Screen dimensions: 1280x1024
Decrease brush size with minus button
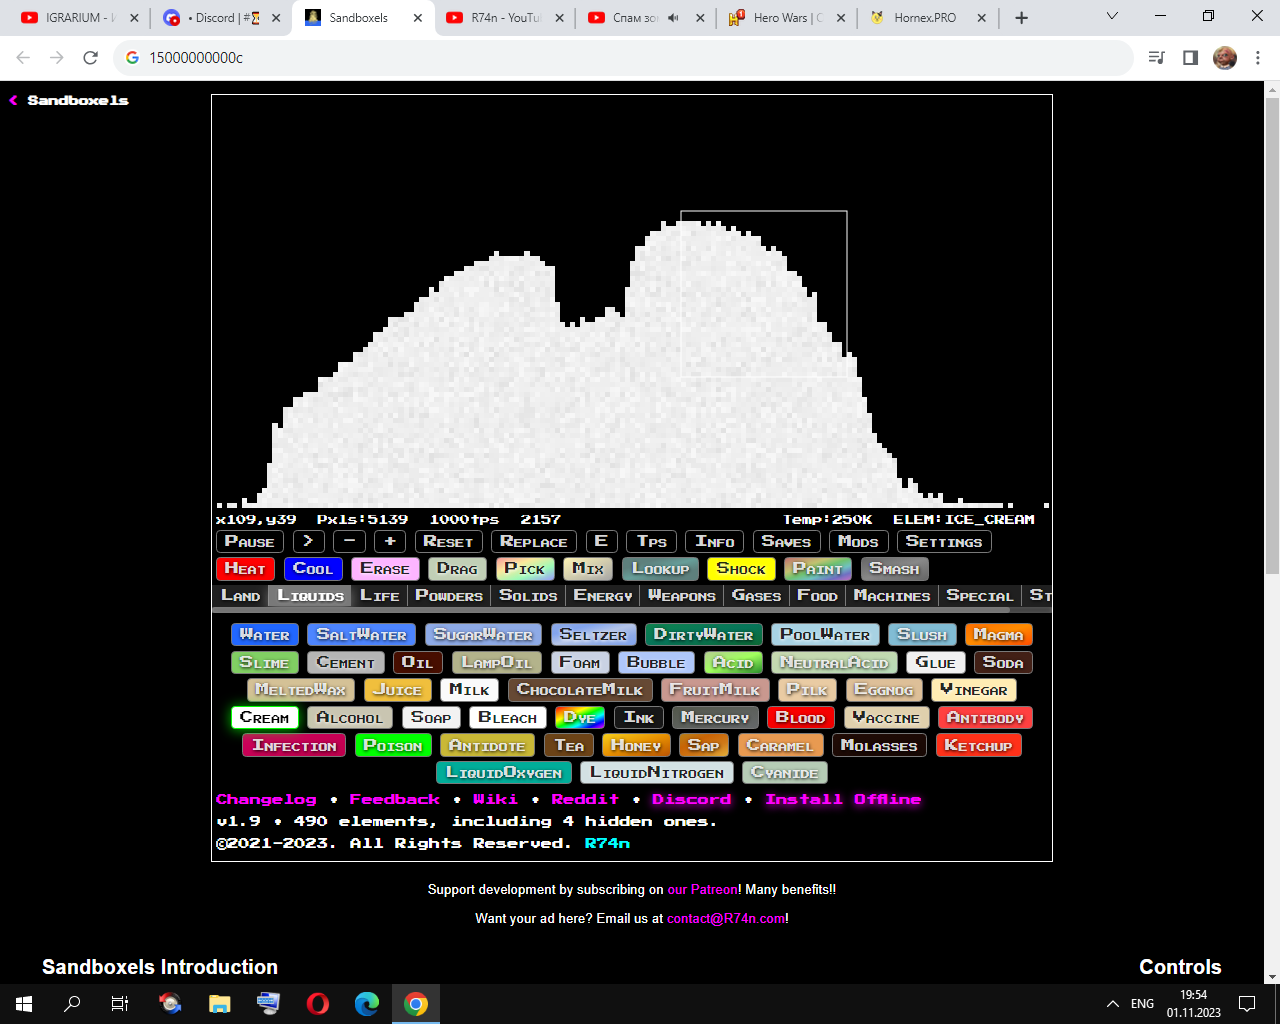point(349,542)
